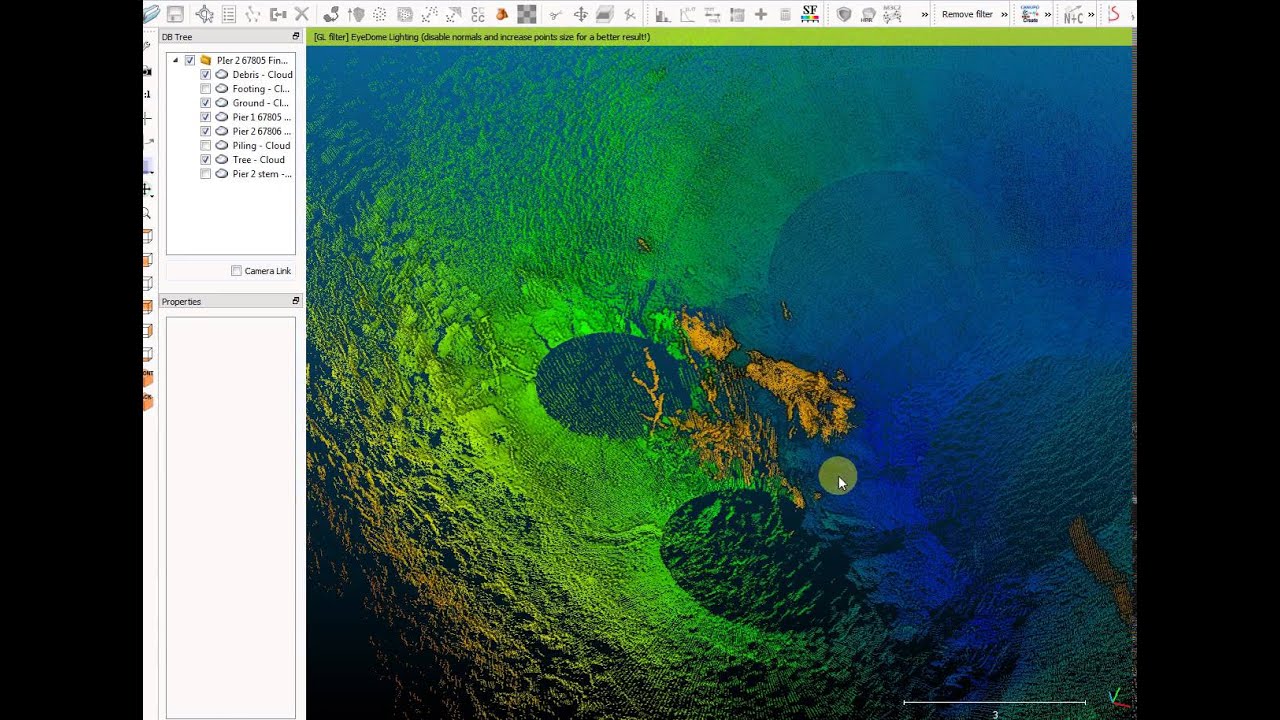Select the Tree - Cloud tree label
Viewport: 1280px width, 720px height.
click(258, 159)
